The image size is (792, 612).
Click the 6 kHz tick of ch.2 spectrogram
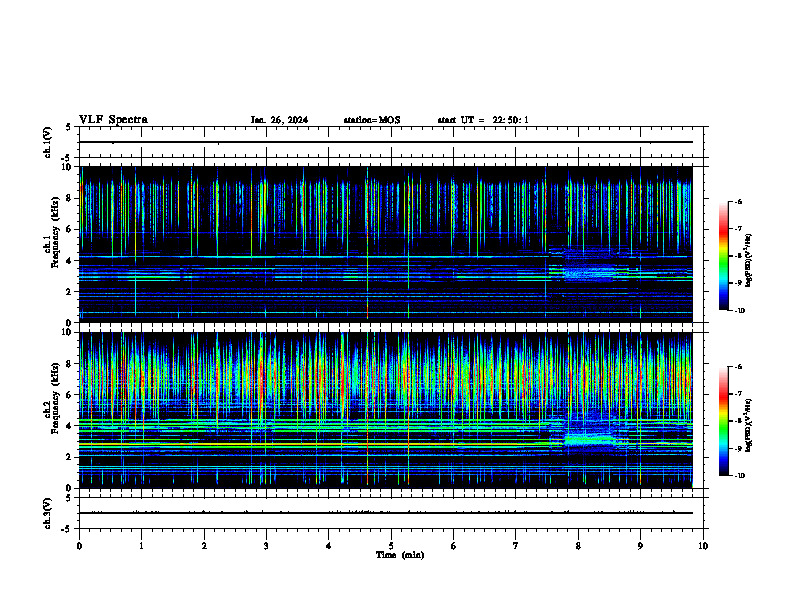point(69,395)
